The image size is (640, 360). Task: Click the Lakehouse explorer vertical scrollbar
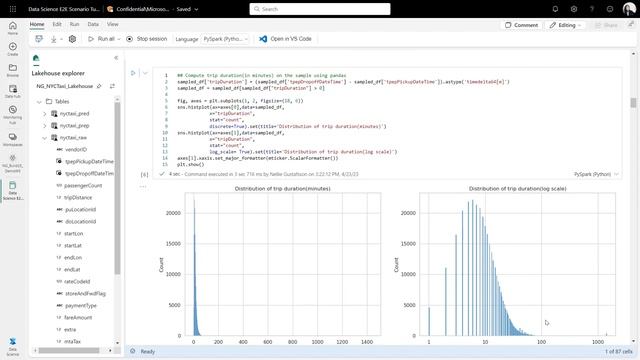click(x=118, y=188)
